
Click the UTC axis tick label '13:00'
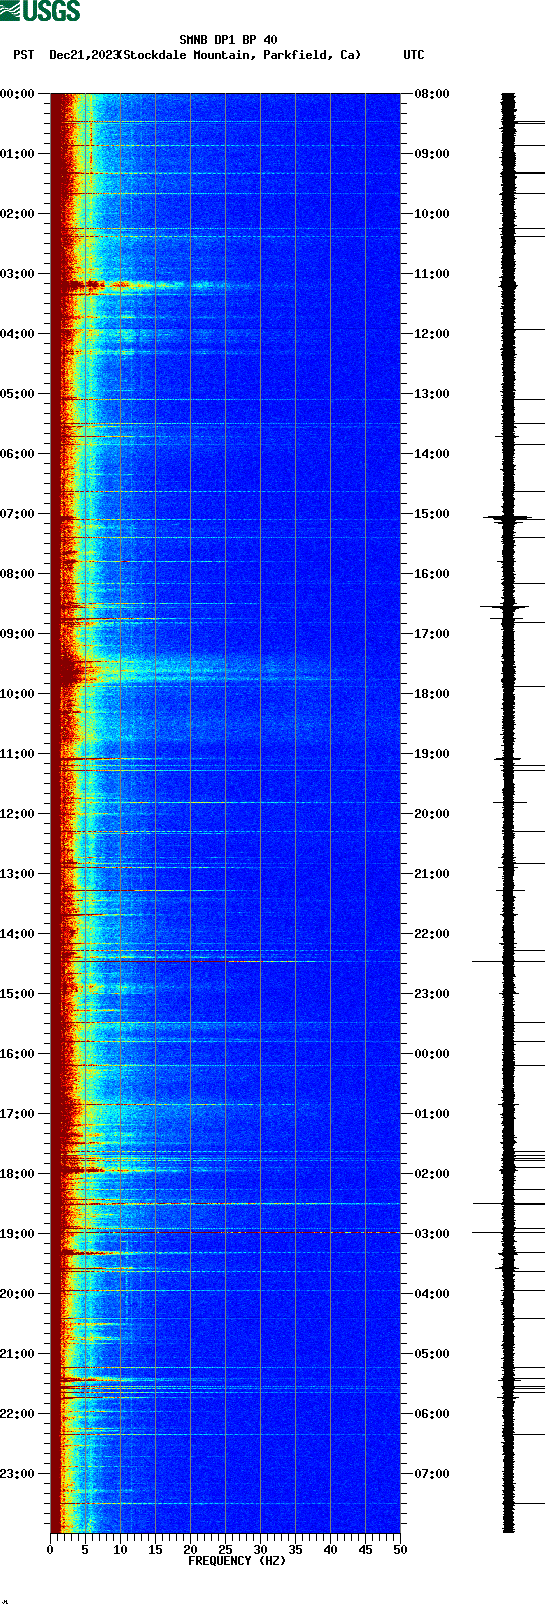pyautogui.click(x=432, y=394)
